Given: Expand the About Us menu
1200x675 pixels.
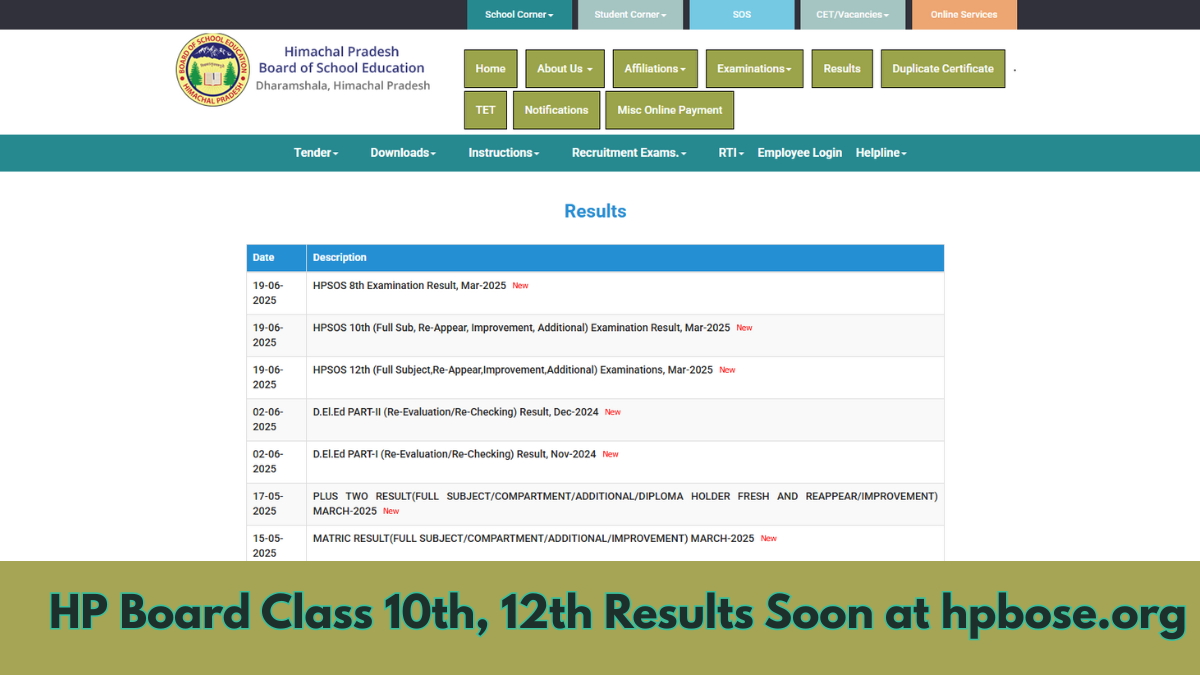Looking at the screenshot, I should tap(564, 68).
